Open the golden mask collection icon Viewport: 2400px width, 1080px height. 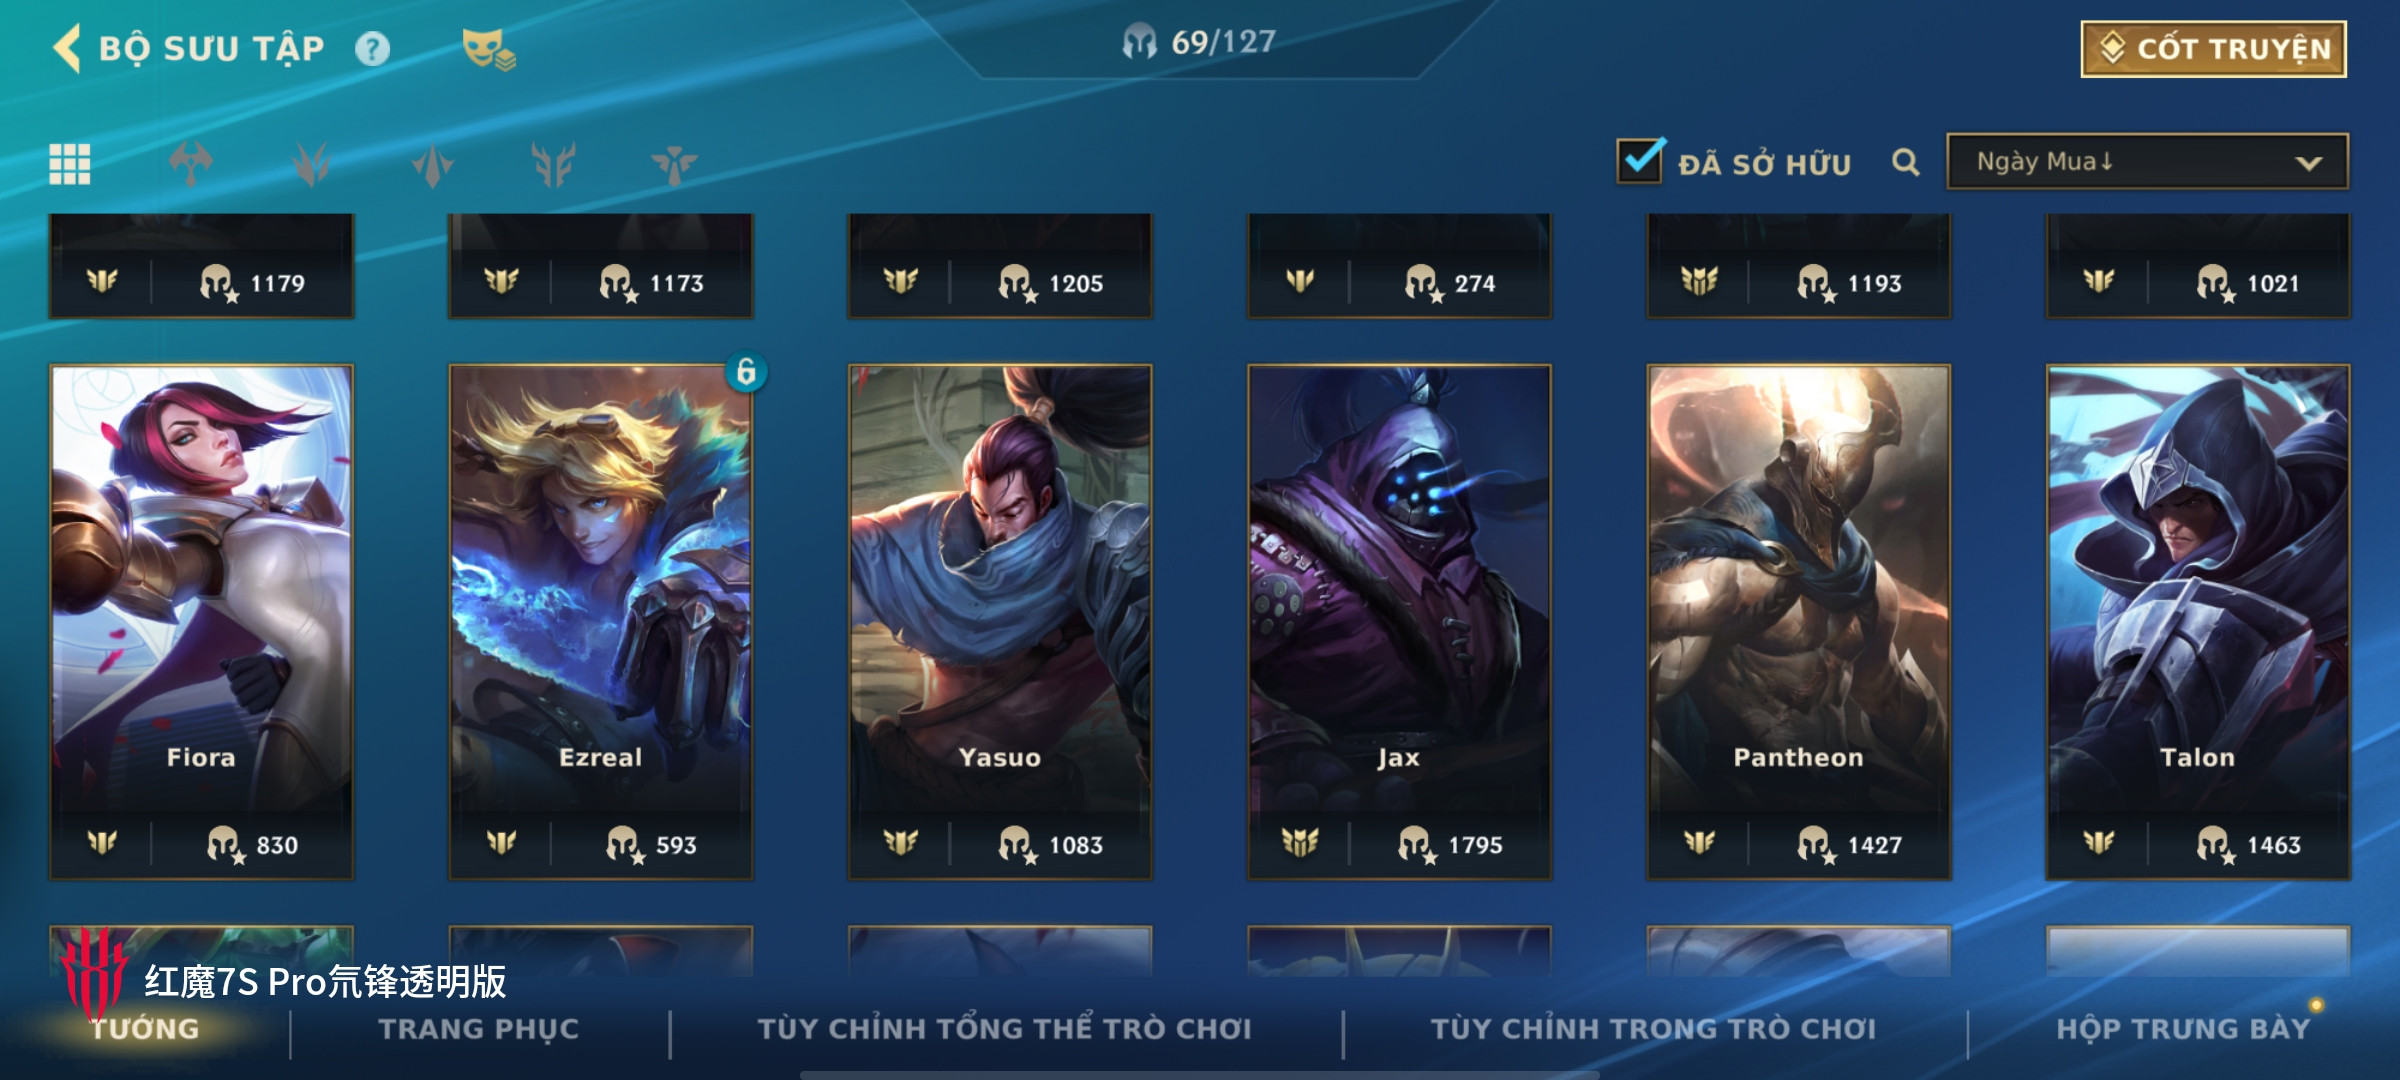488,48
